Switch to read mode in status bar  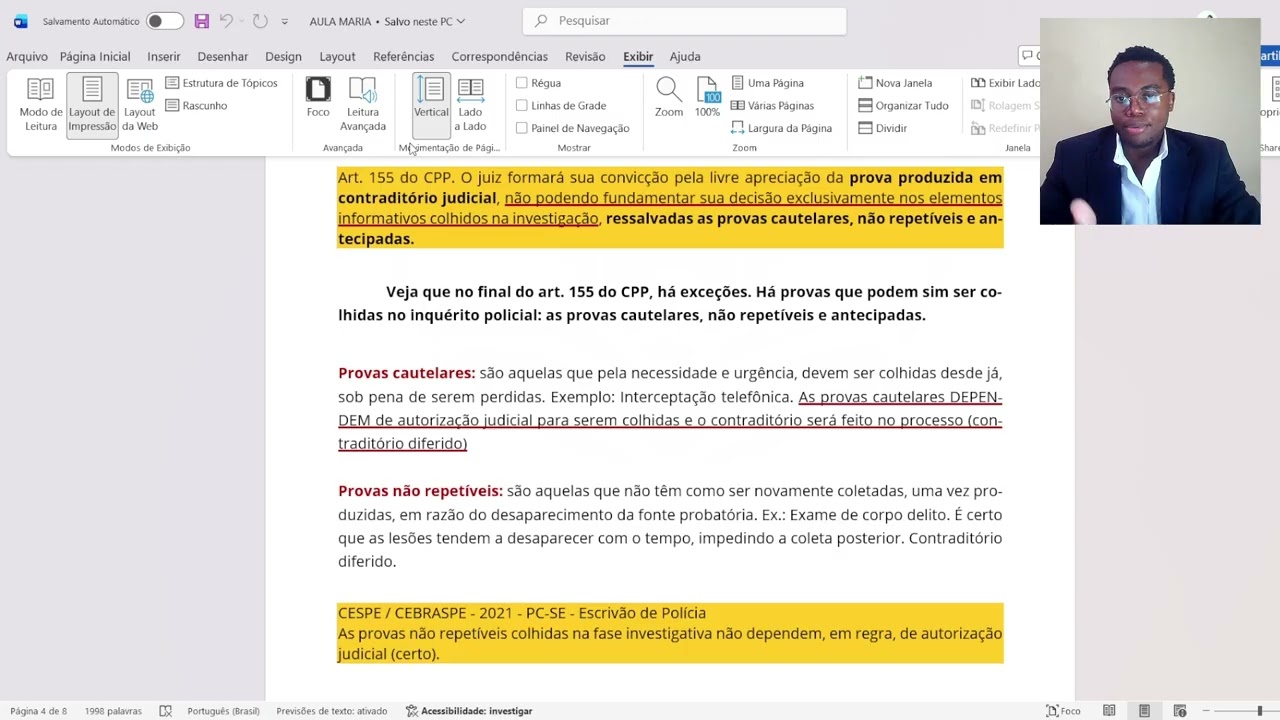tap(1109, 711)
